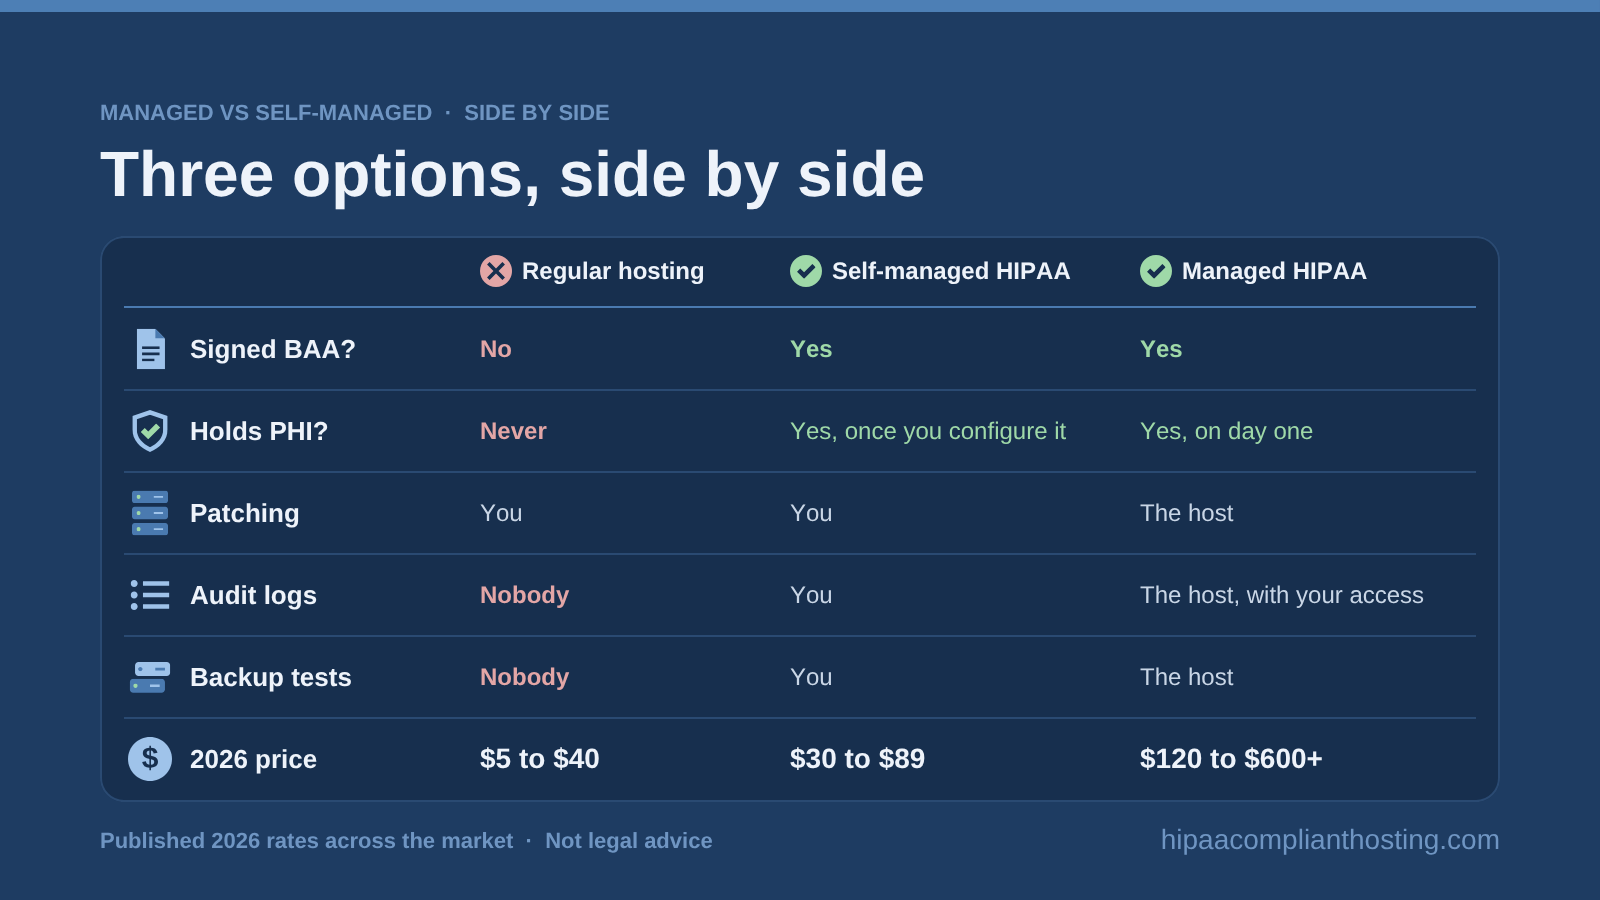Click 'Nobody' in the Backup tests row
Screen dimensions: 1600x900
tap(525, 677)
